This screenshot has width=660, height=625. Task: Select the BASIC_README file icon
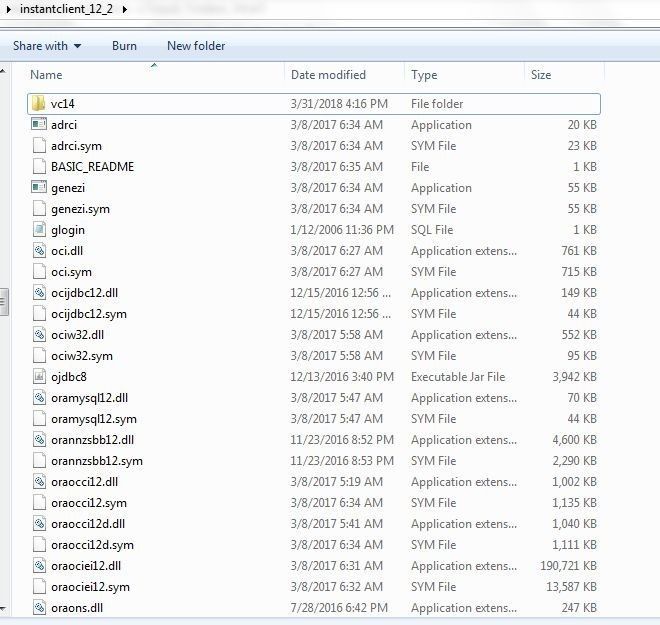pyautogui.click(x=39, y=167)
